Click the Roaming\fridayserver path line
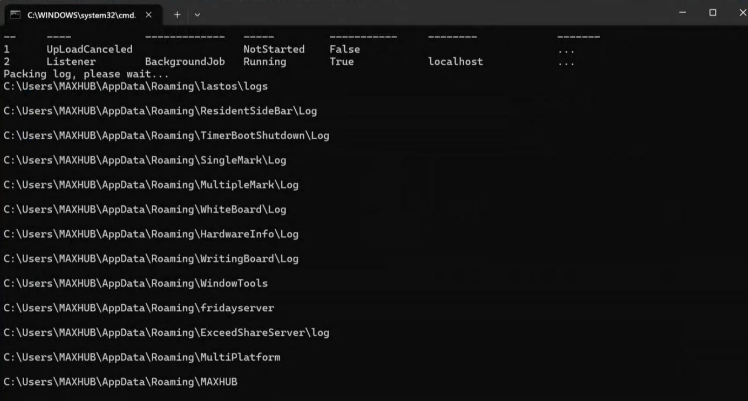Viewport: 748px width, 401px height. pos(138,307)
